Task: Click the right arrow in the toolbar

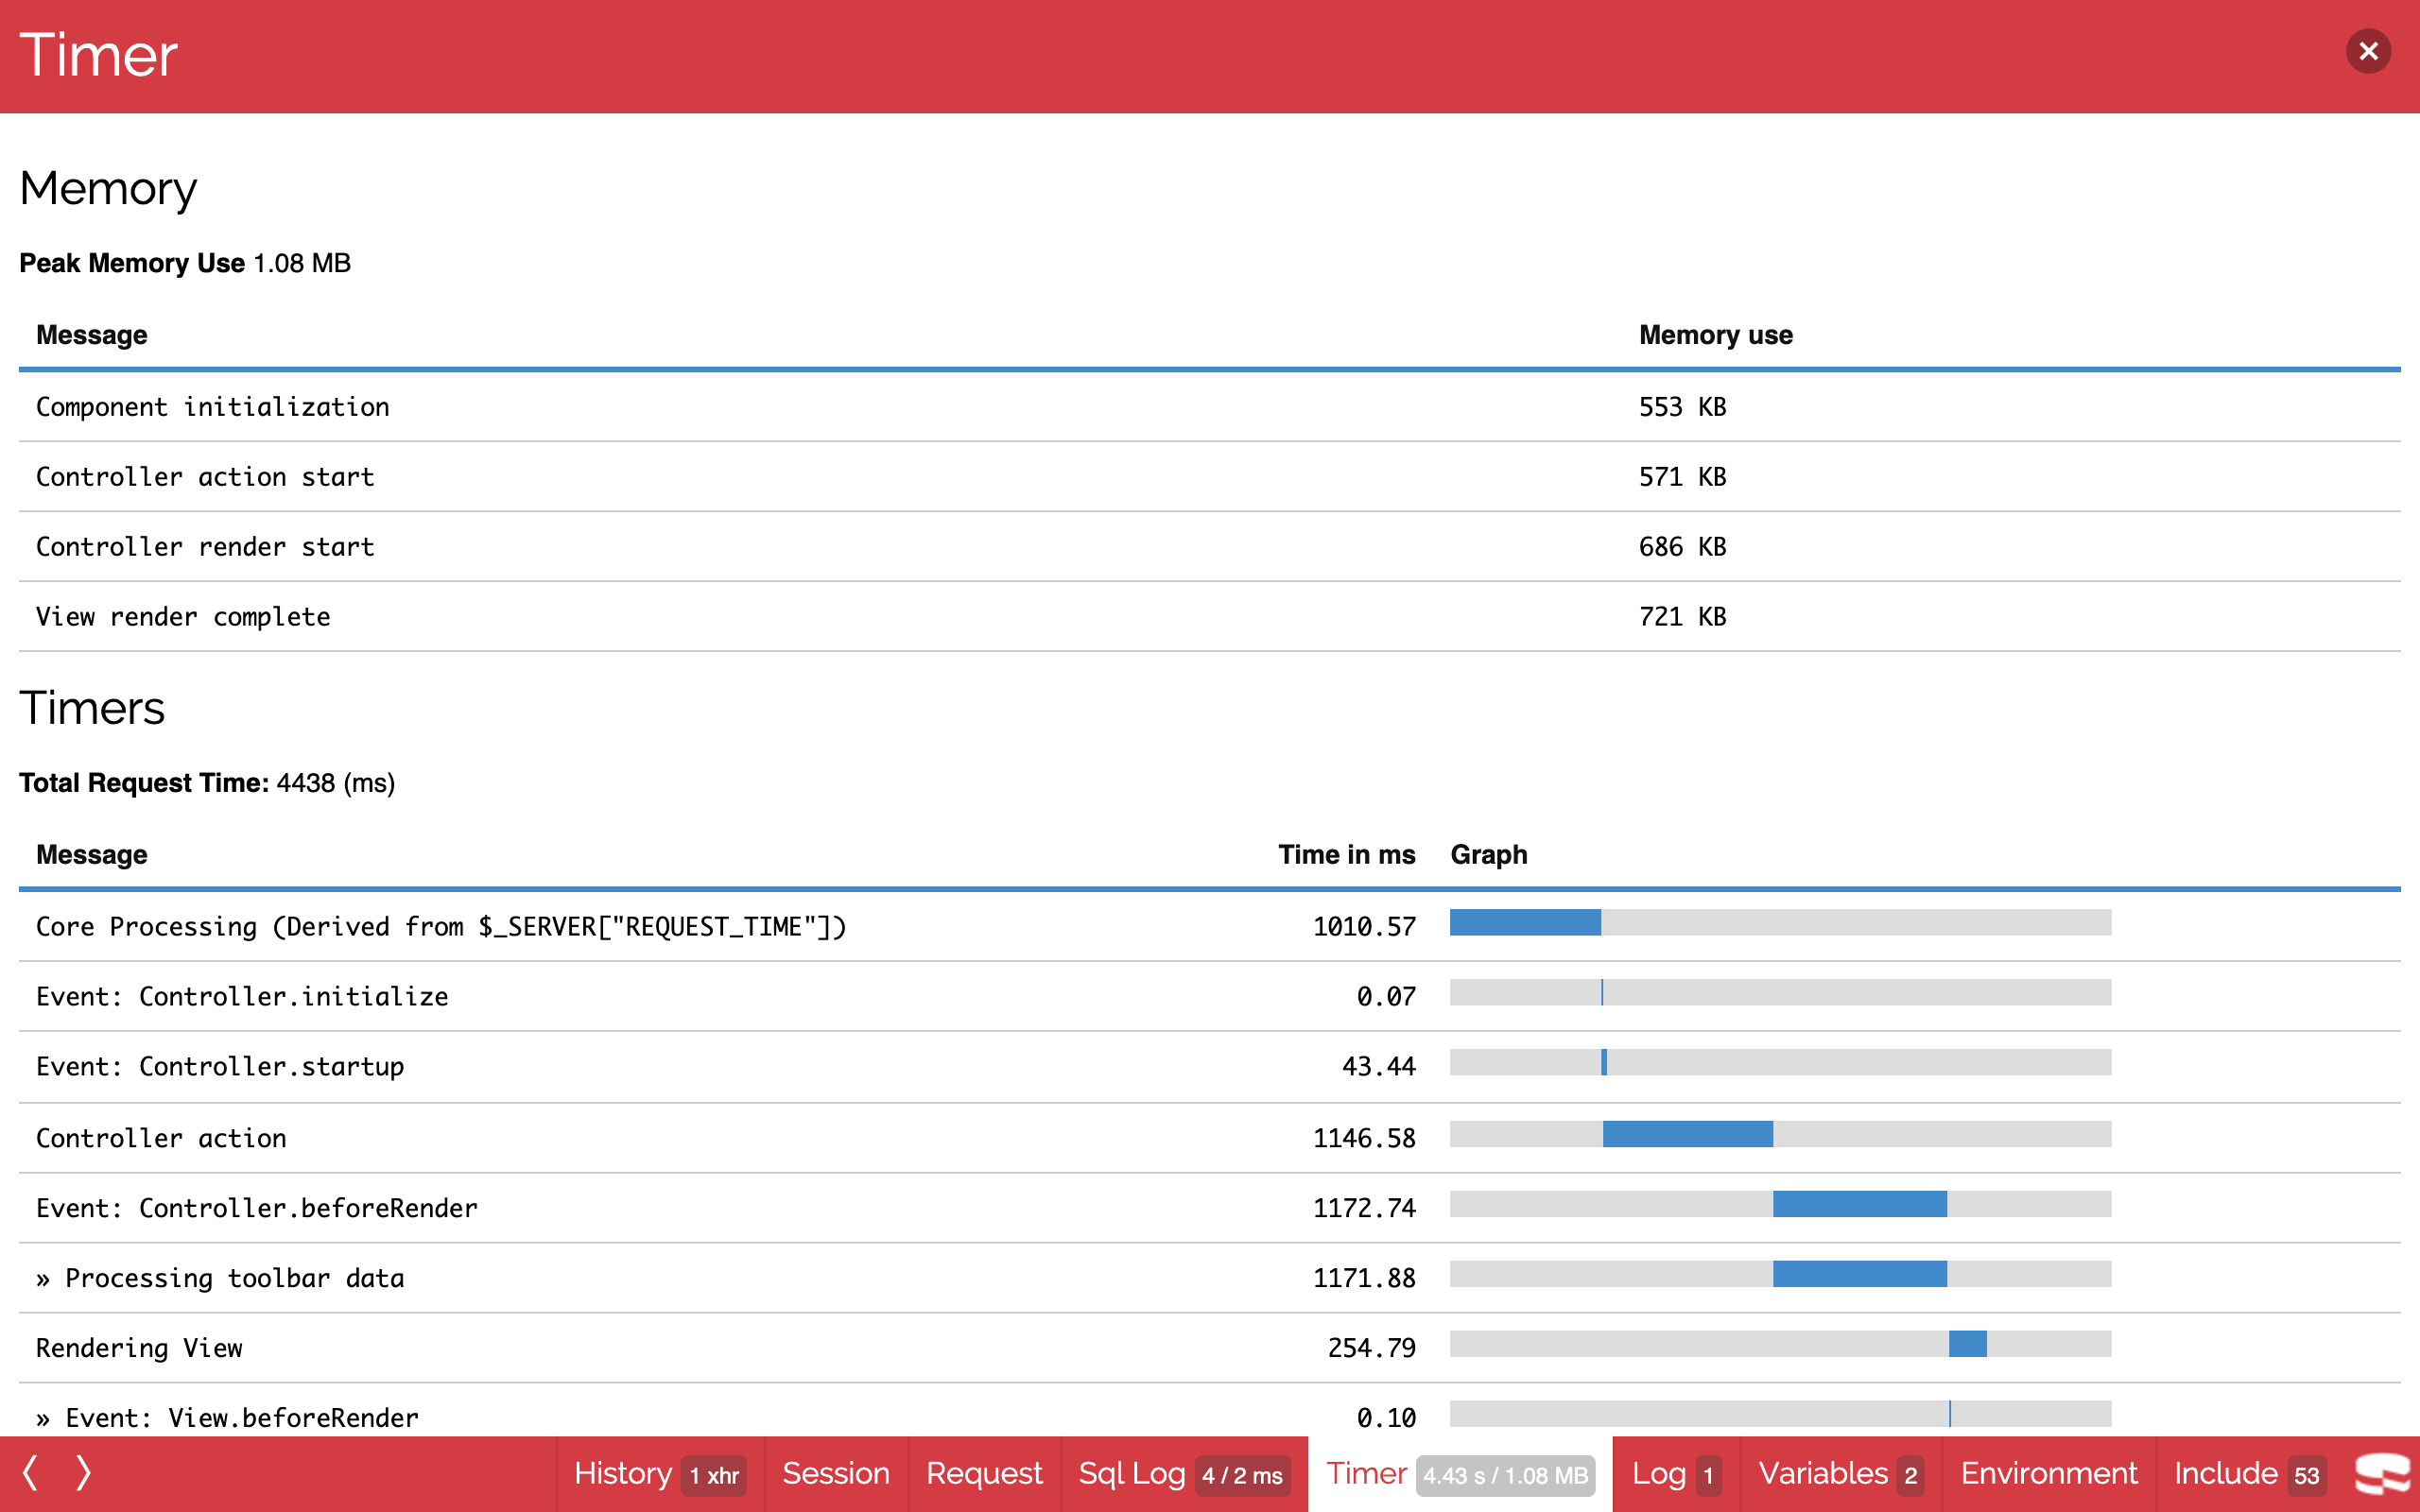Action: (x=84, y=1473)
